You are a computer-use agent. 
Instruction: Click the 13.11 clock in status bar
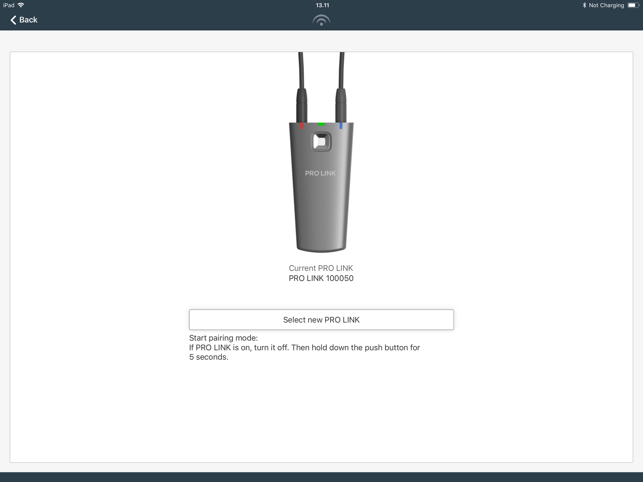coord(322,5)
